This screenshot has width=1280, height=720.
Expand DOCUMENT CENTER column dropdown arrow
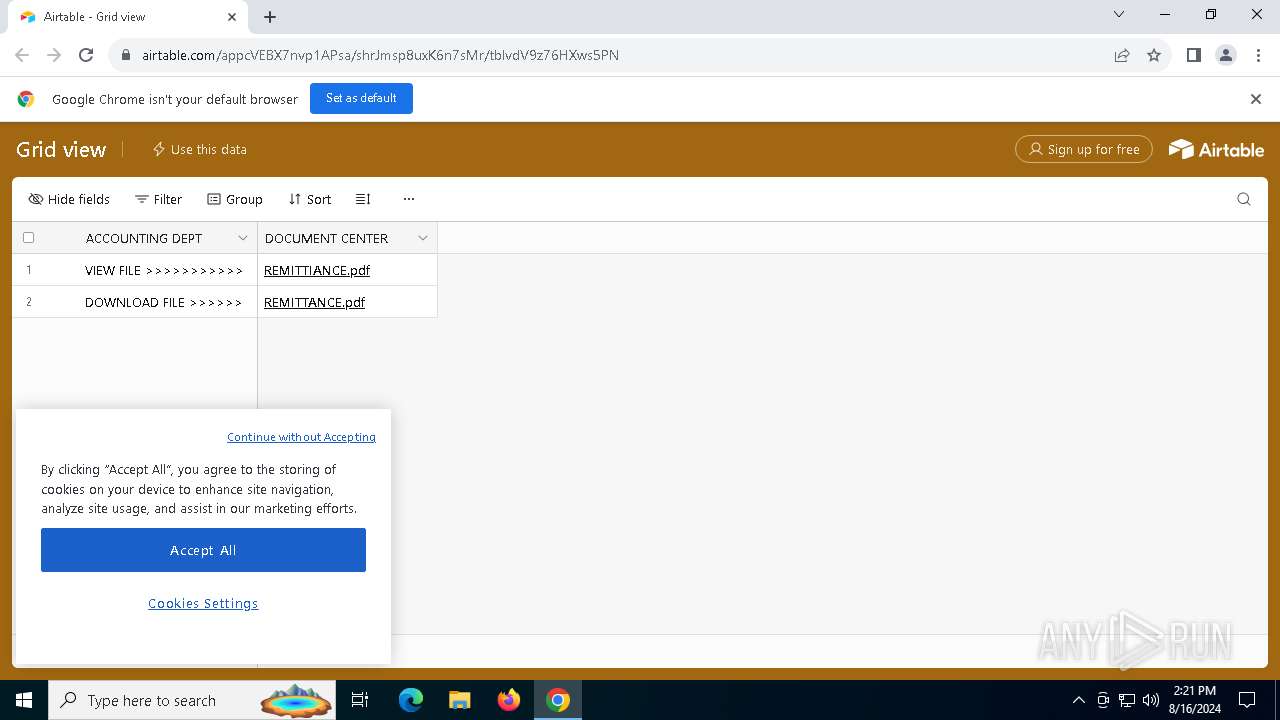point(422,238)
